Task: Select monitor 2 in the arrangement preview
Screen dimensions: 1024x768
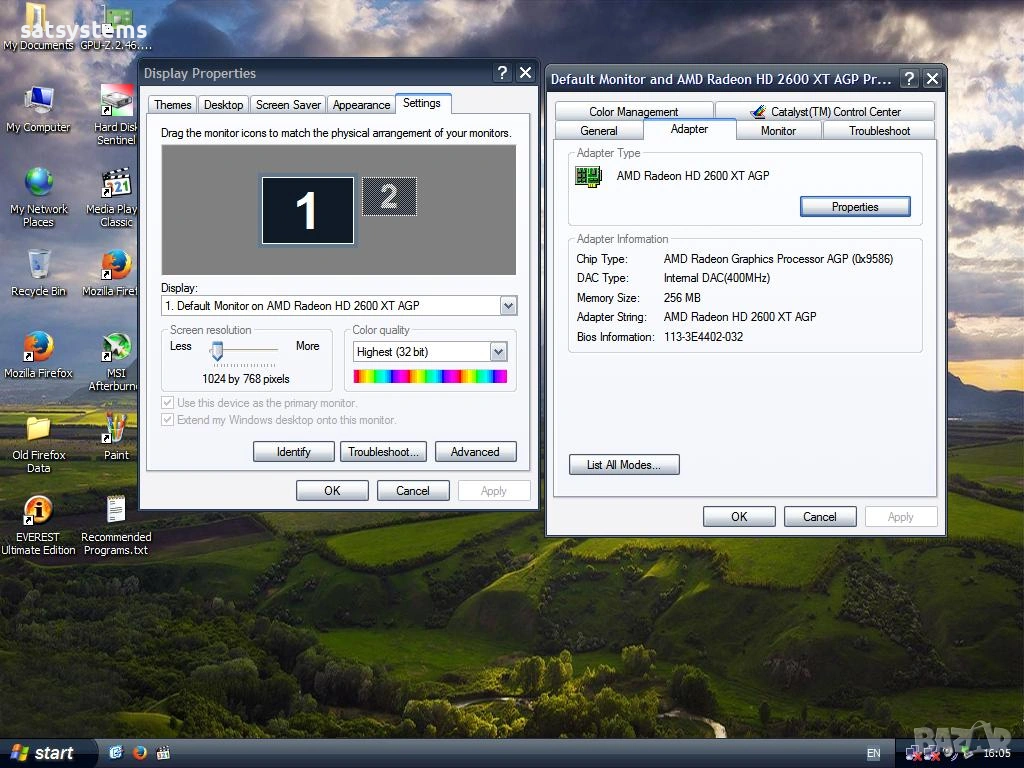Action: tap(389, 197)
